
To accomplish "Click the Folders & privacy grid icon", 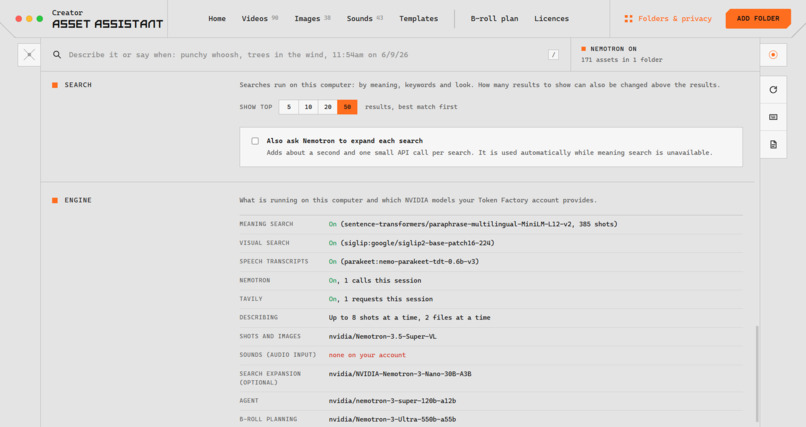I will [x=628, y=18].
